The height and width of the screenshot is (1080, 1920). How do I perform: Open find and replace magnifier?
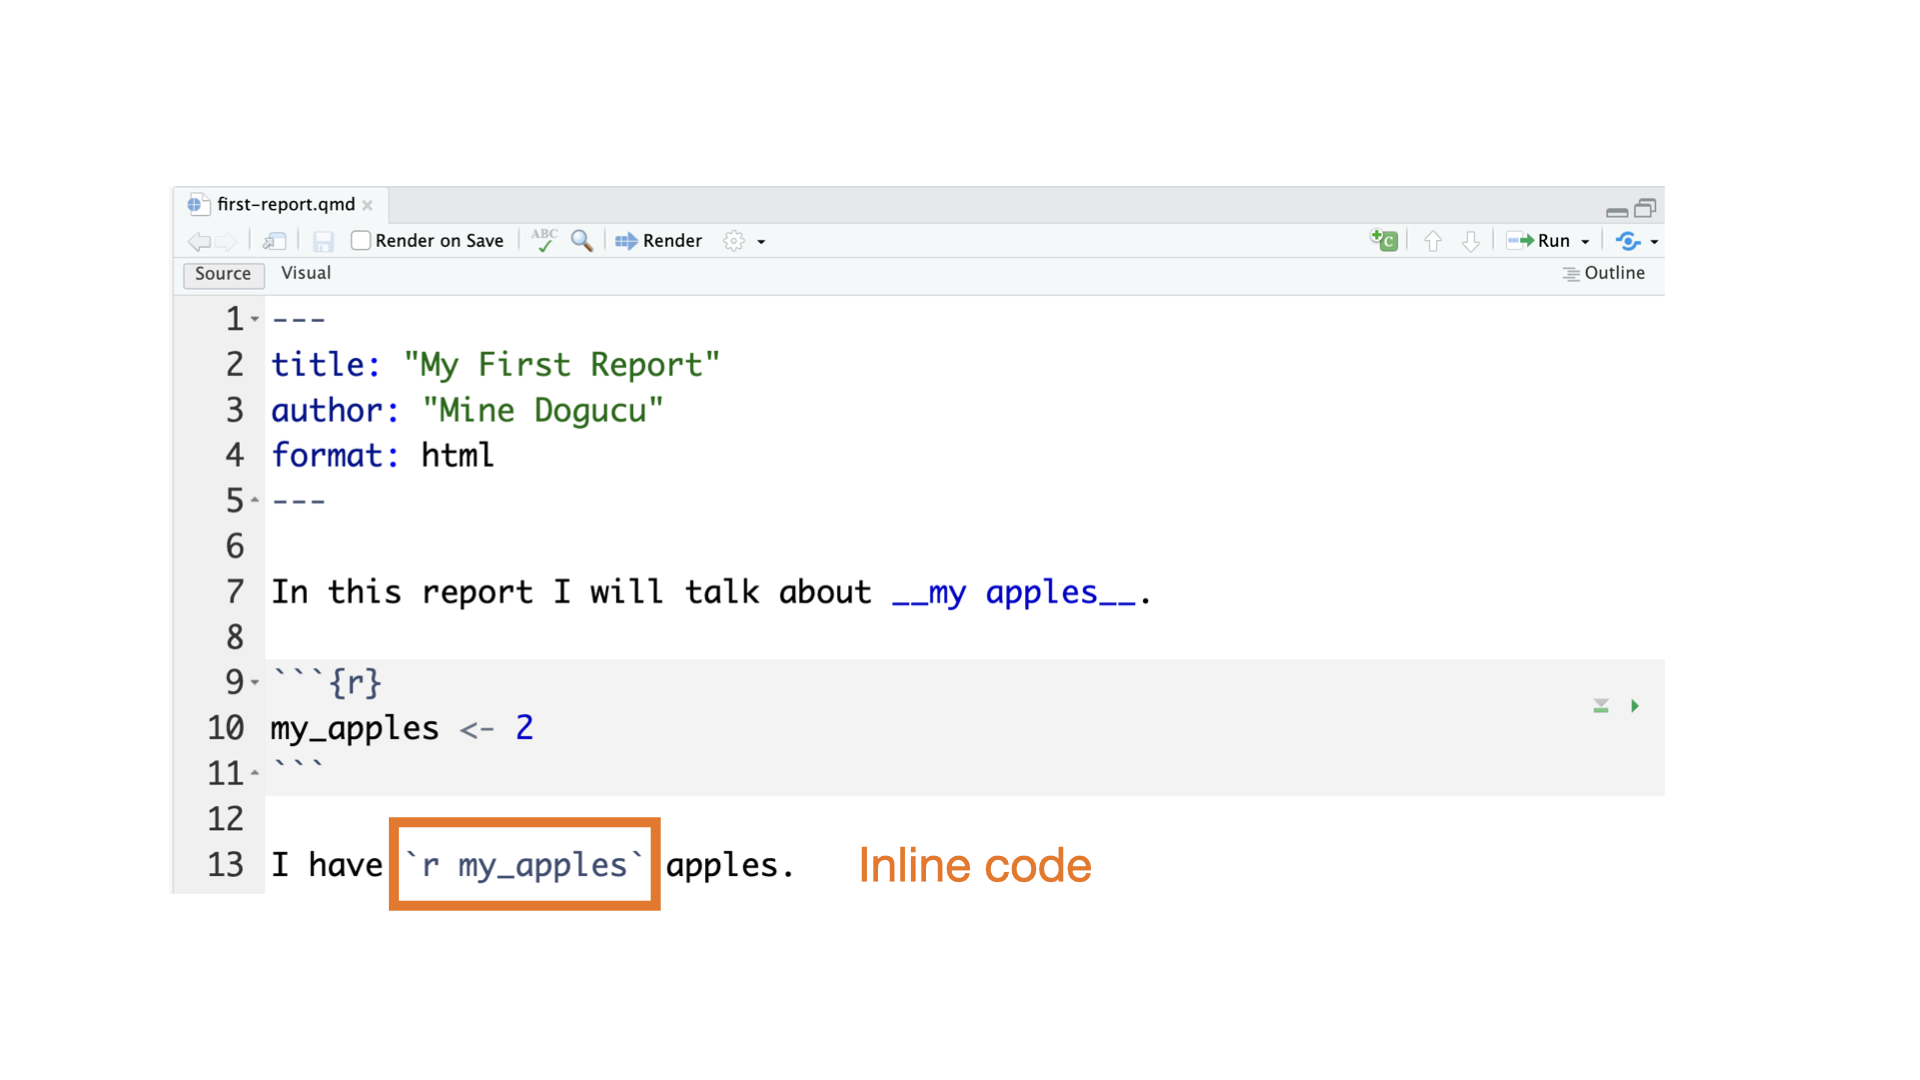coord(581,240)
